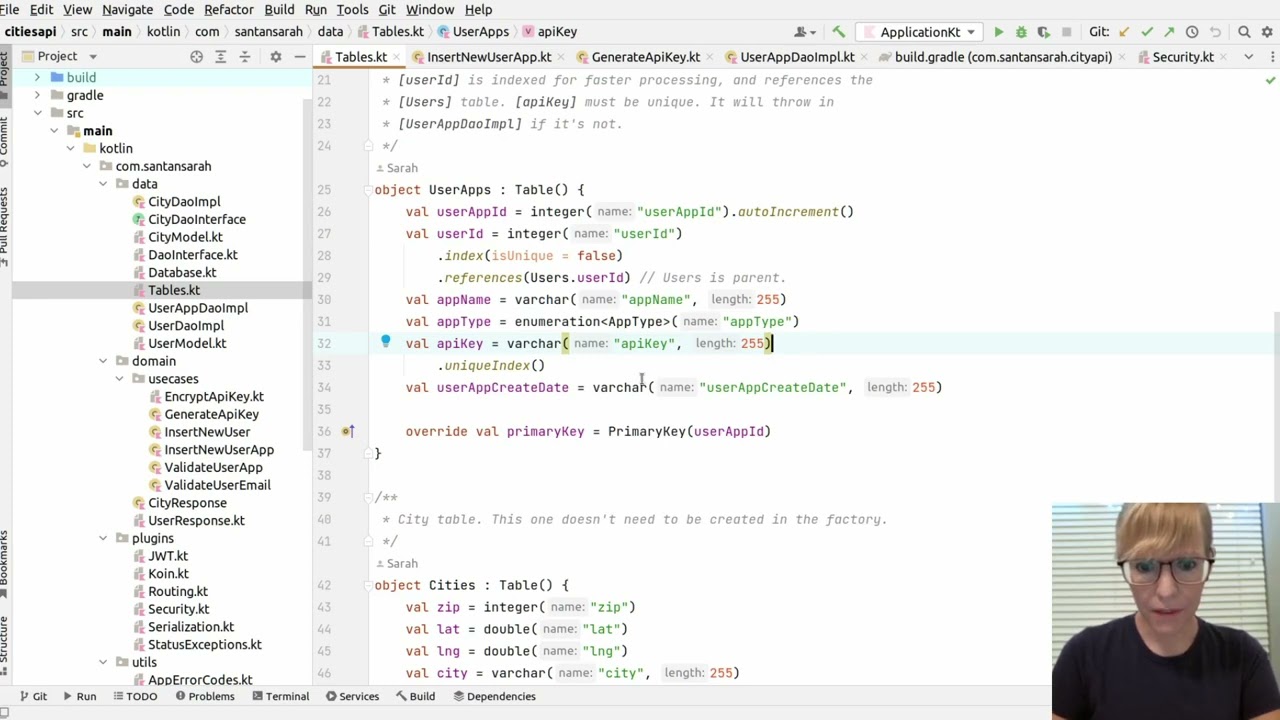Update project with Git pull arrow
Image resolution: width=1280 pixels, height=720 pixels.
[1124, 32]
